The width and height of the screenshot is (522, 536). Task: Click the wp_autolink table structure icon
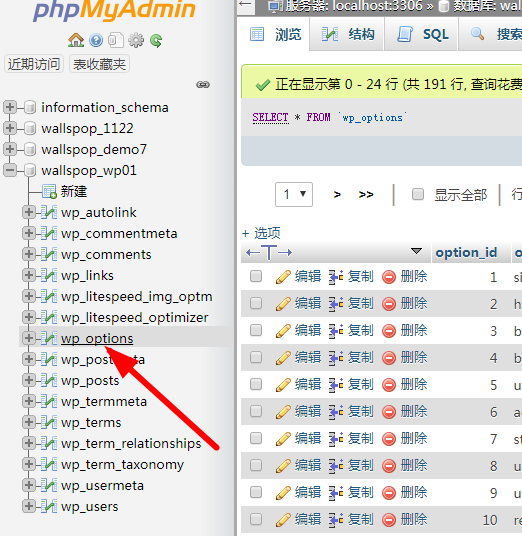point(49,213)
